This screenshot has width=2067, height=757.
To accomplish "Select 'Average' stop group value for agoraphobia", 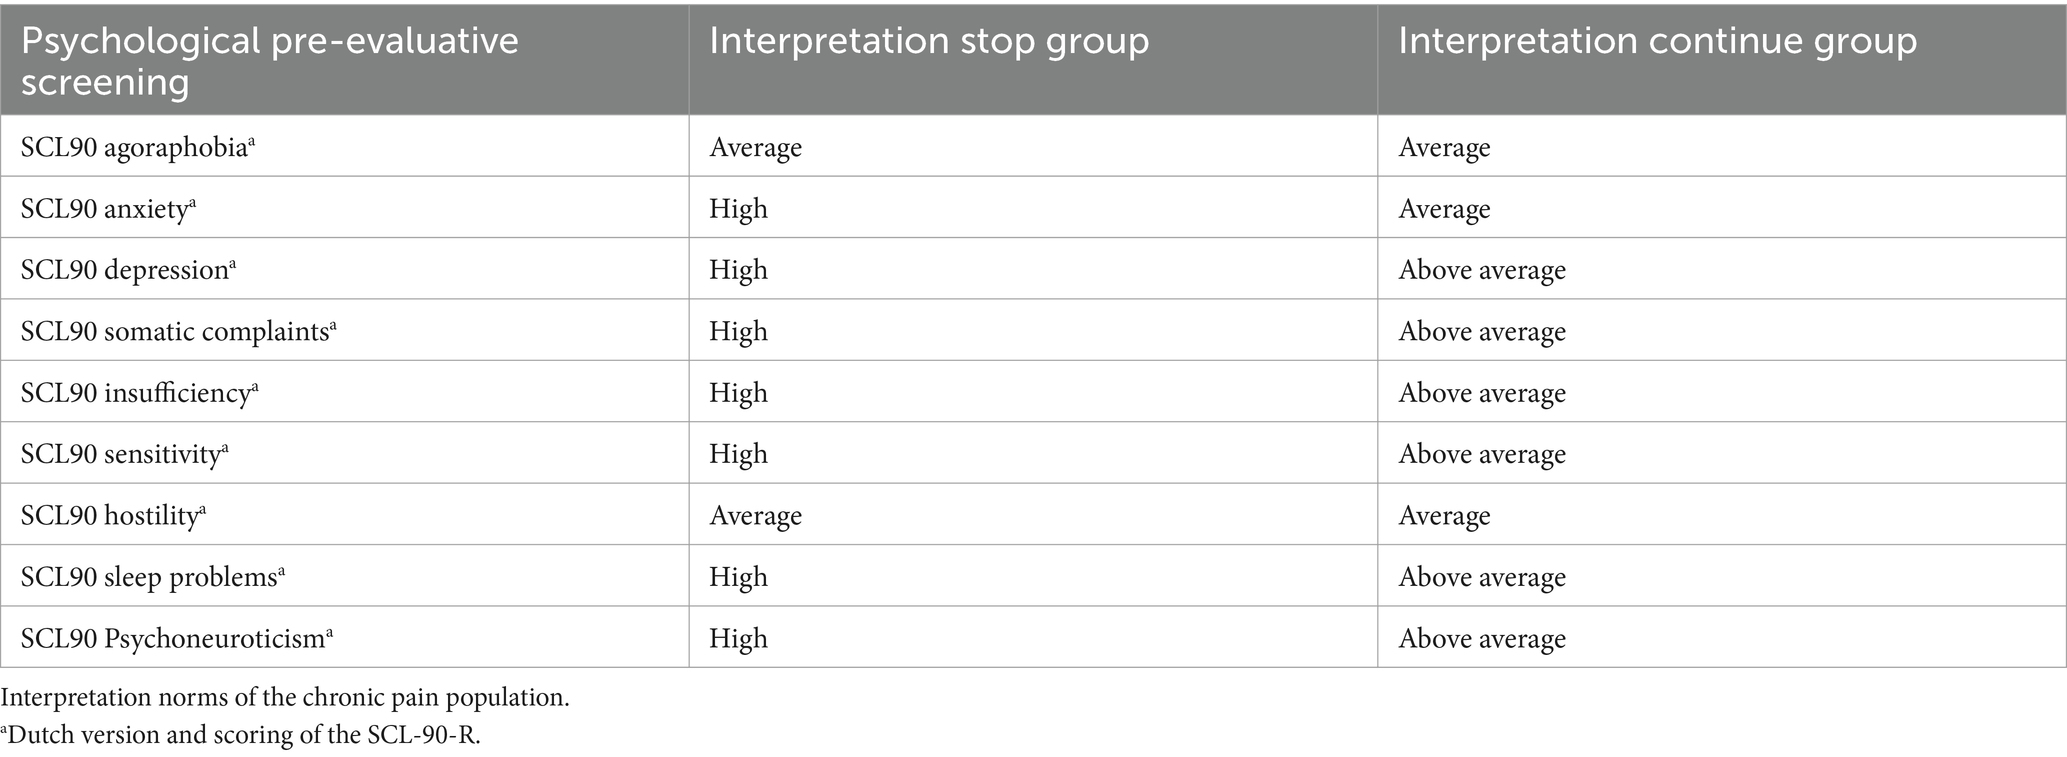I will click(x=755, y=147).
